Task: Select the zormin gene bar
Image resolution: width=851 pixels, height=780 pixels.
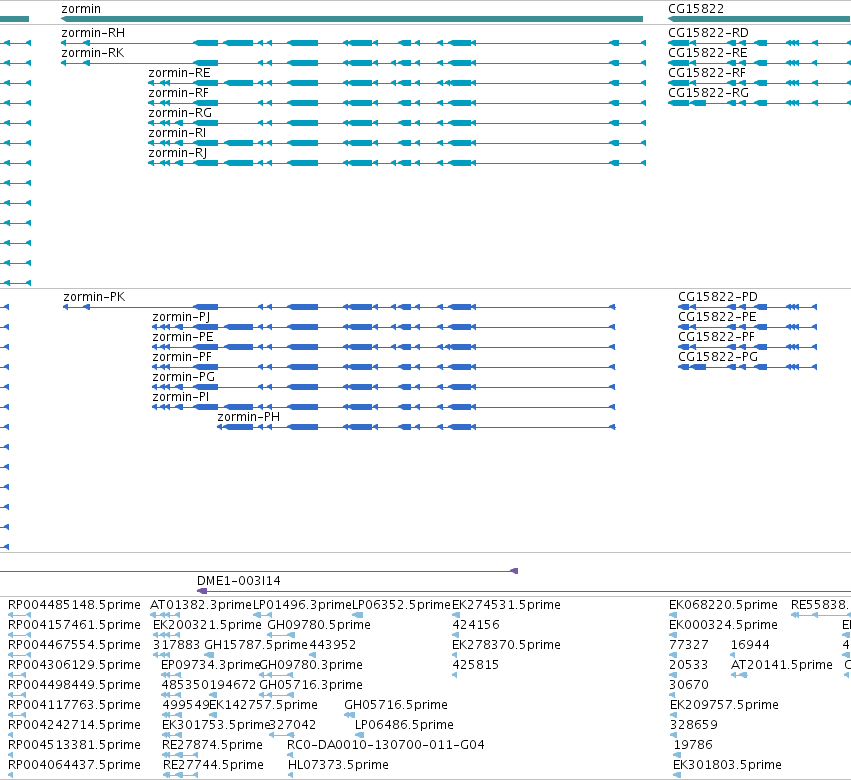Action: (352, 19)
